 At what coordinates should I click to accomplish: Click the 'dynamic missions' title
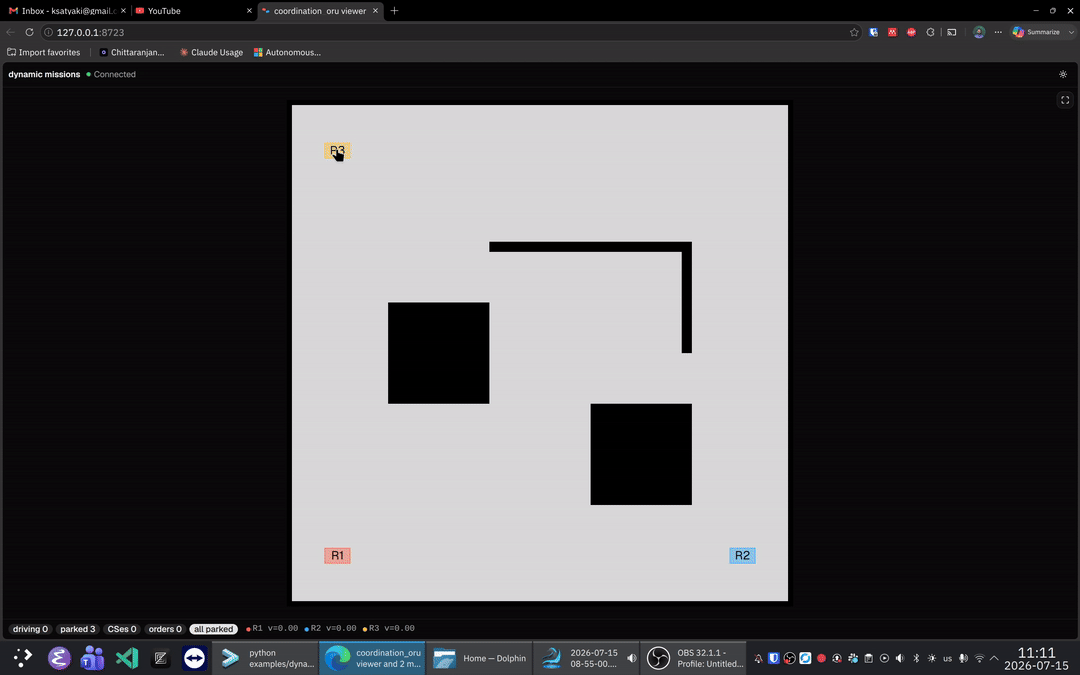(x=44, y=74)
